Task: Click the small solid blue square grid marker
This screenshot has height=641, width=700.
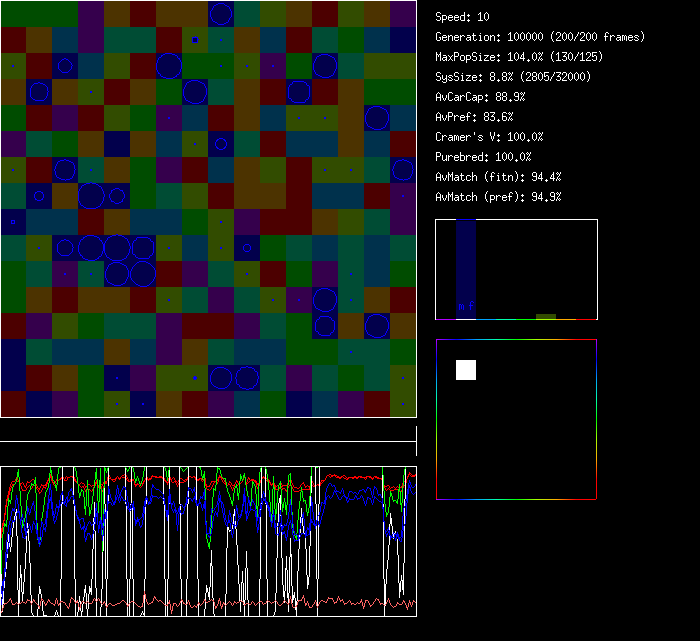Action: click(x=195, y=40)
